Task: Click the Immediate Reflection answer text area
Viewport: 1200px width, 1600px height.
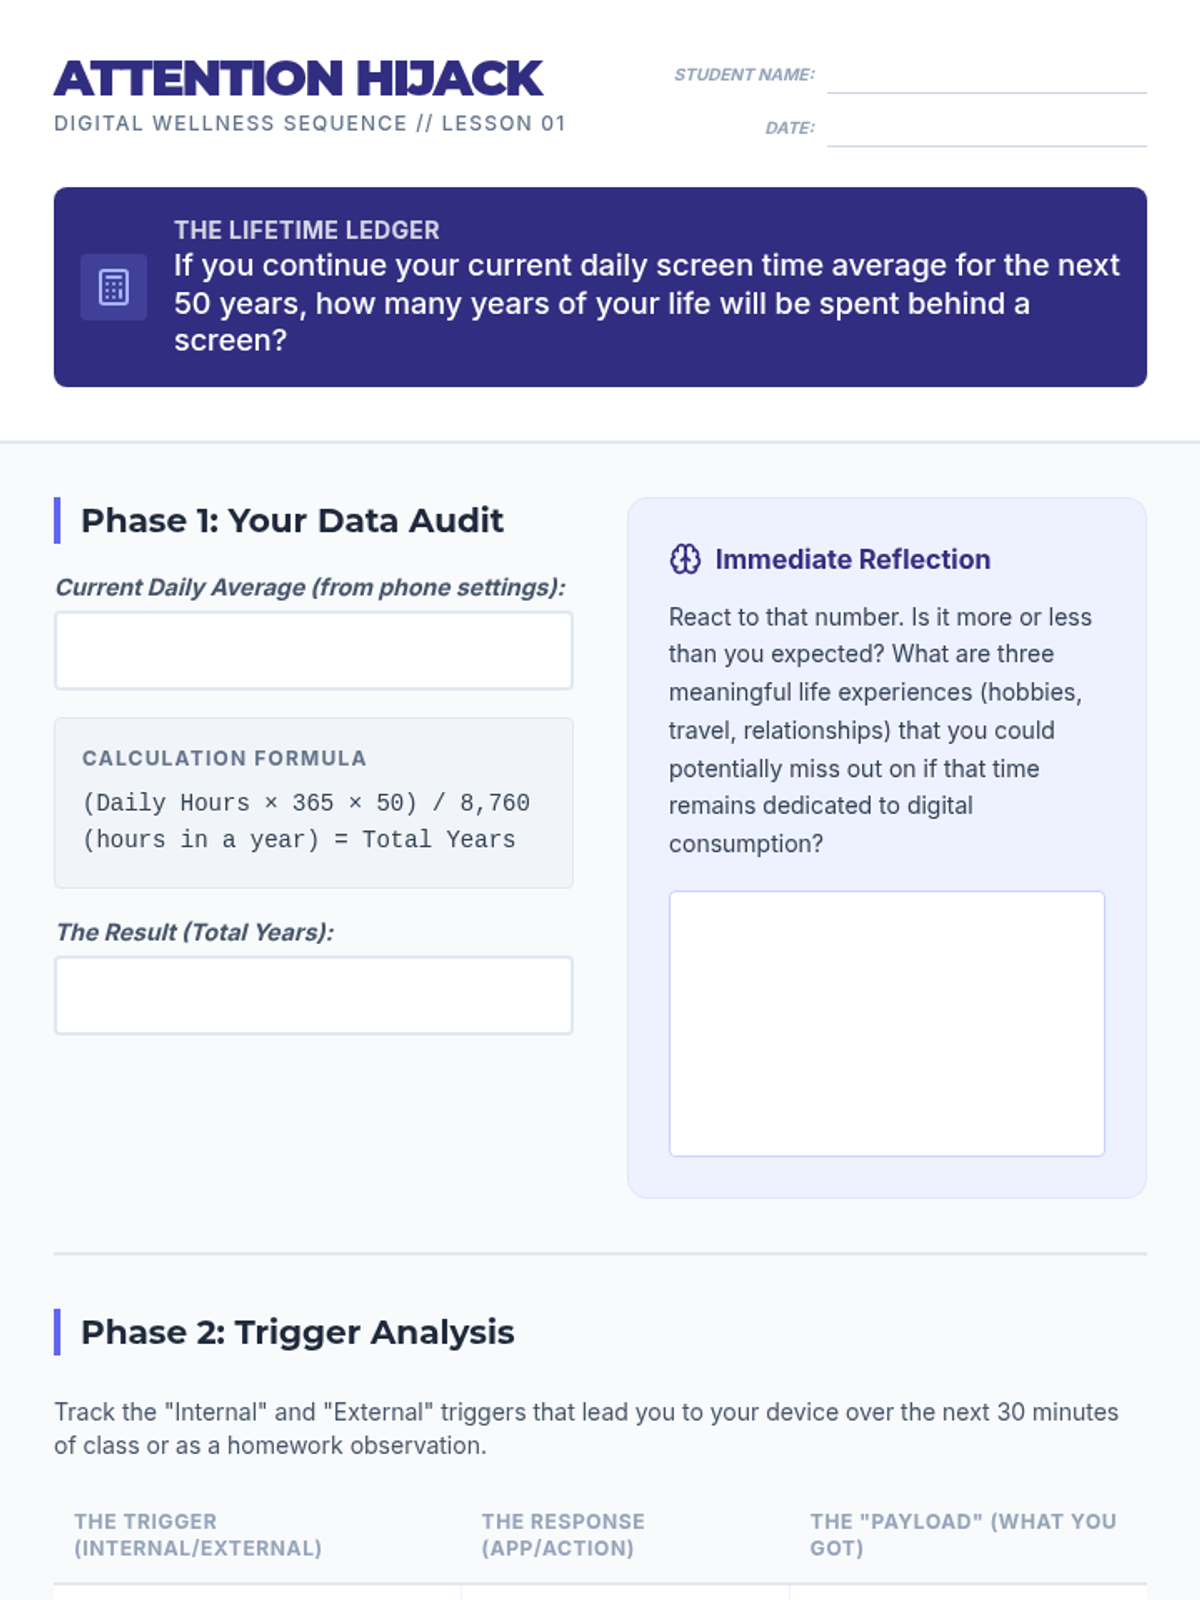Action: coord(887,1023)
